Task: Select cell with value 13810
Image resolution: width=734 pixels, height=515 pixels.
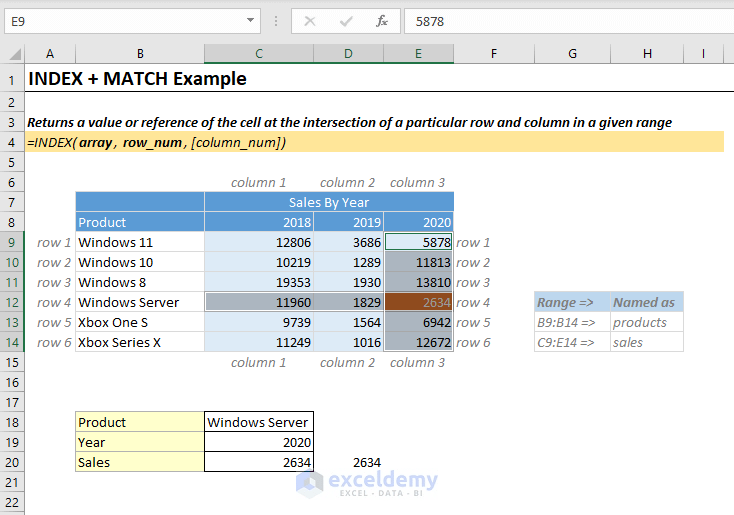Action: [x=418, y=283]
